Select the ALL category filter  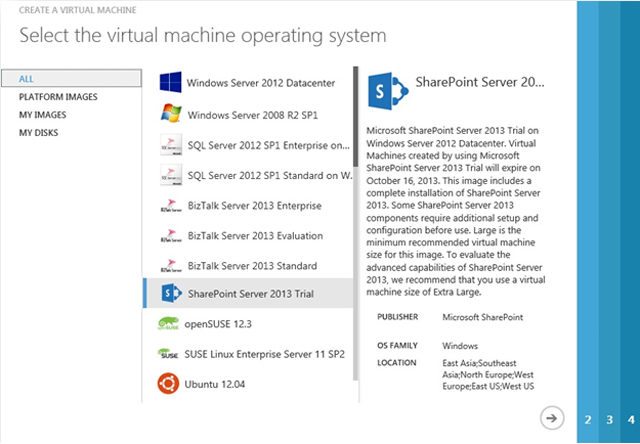pyautogui.click(x=71, y=79)
